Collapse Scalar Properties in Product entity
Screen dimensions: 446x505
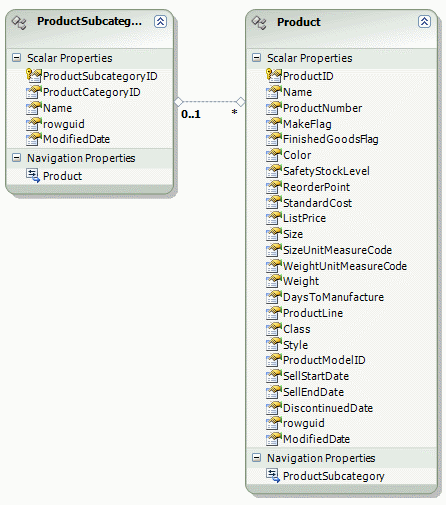pyautogui.click(x=256, y=58)
